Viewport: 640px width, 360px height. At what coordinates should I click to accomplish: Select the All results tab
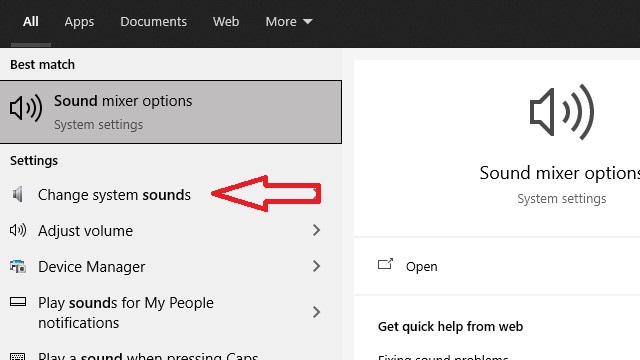(x=31, y=22)
